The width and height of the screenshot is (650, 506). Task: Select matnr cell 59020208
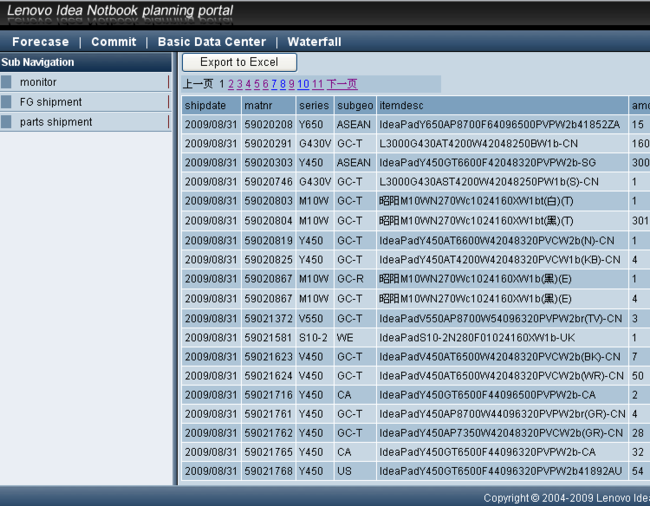pos(269,124)
